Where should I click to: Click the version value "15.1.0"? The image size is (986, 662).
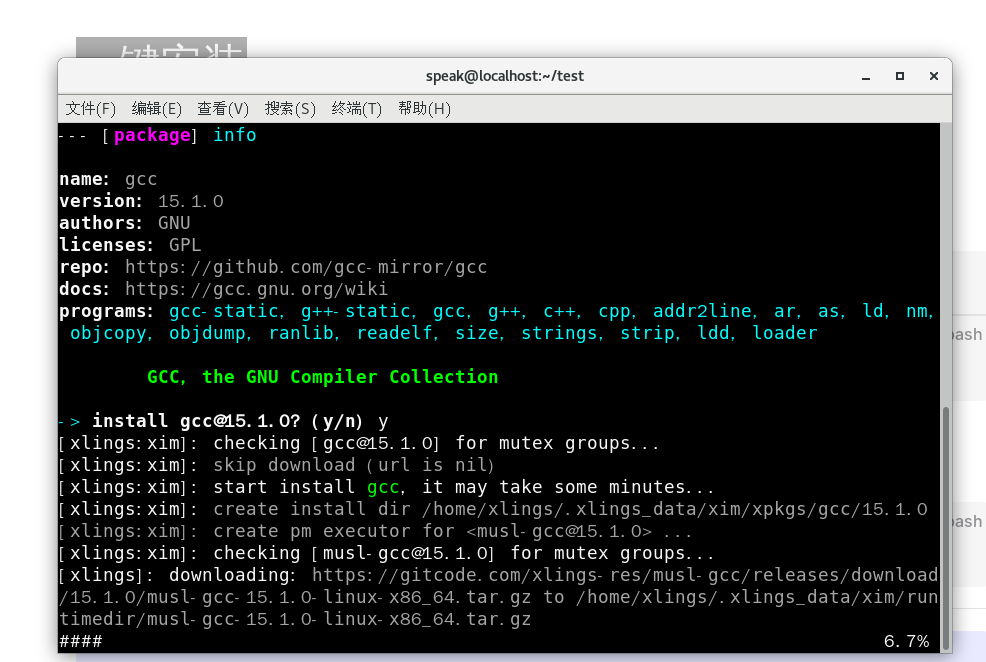click(x=191, y=201)
